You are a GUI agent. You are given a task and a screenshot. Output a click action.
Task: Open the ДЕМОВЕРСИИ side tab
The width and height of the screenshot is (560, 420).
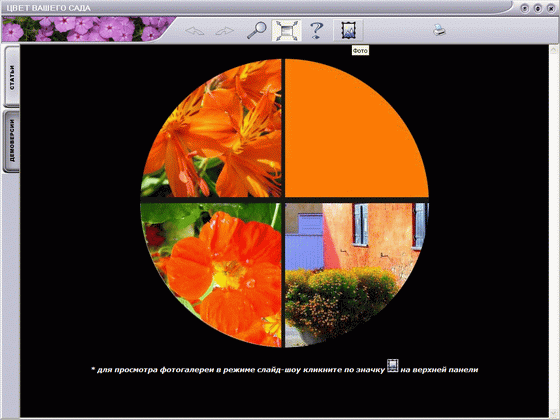point(12,141)
